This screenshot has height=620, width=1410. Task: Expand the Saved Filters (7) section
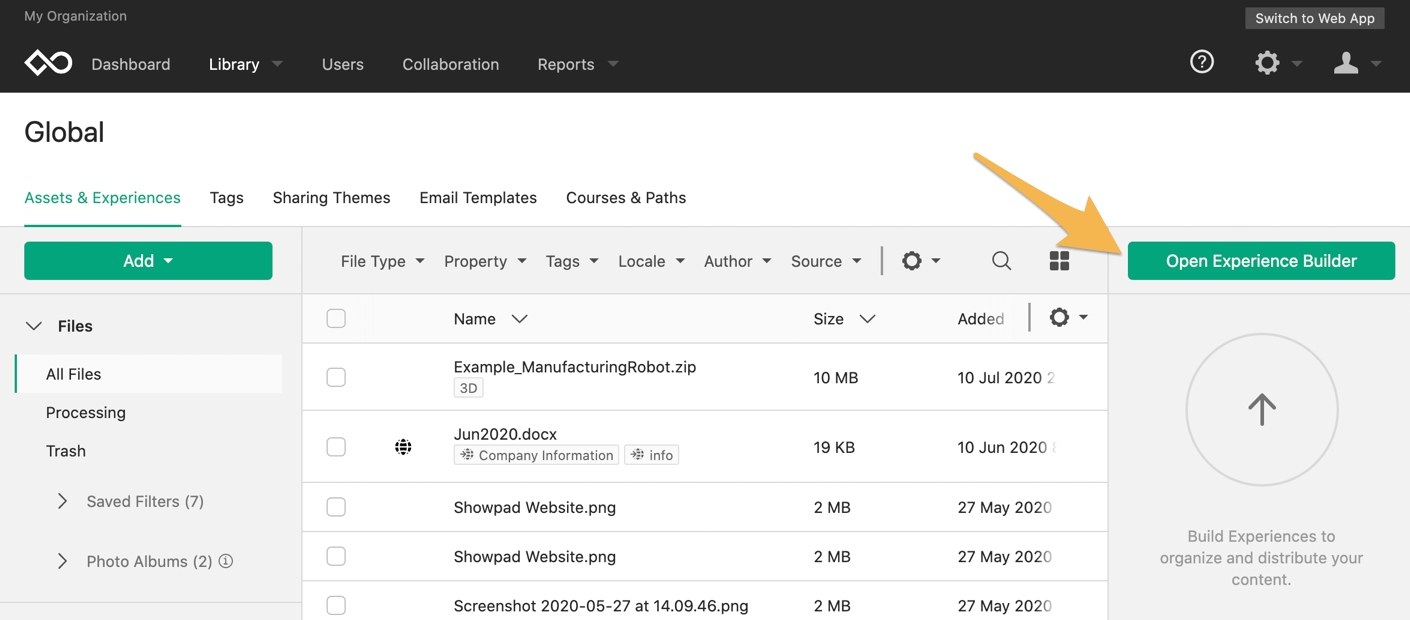pyautogui.click(x=62, y=501)
